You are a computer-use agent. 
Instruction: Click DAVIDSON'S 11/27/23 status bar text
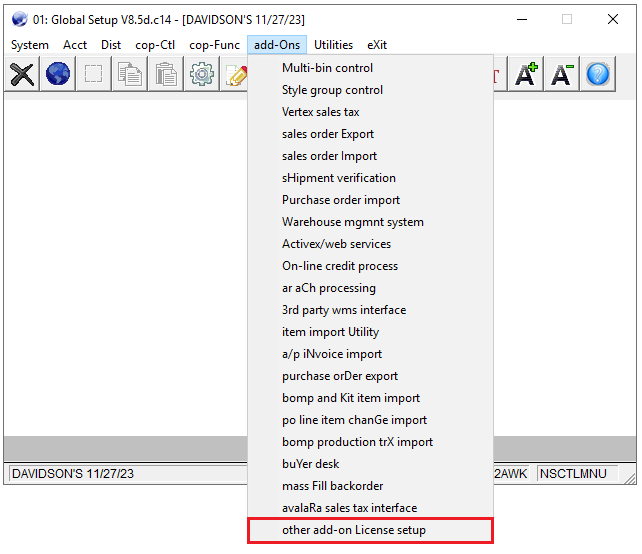73,474
